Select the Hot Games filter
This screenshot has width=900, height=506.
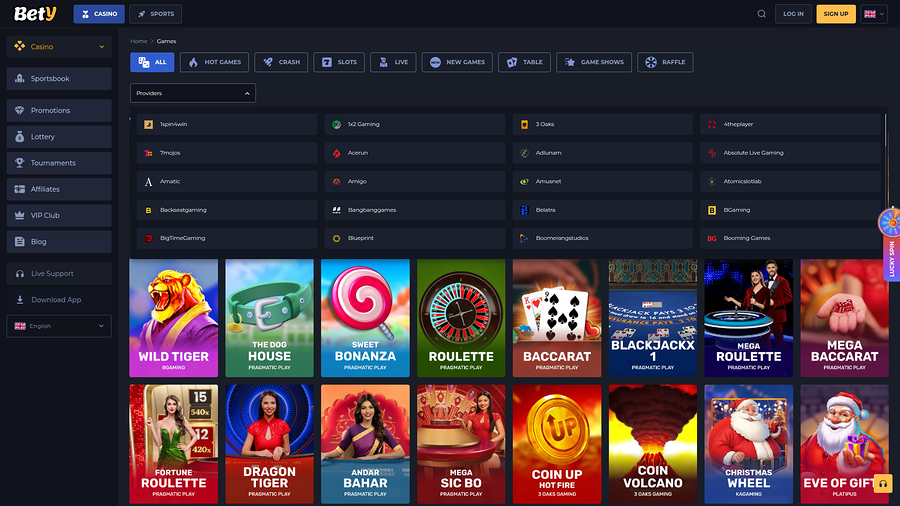click(215, 62)
